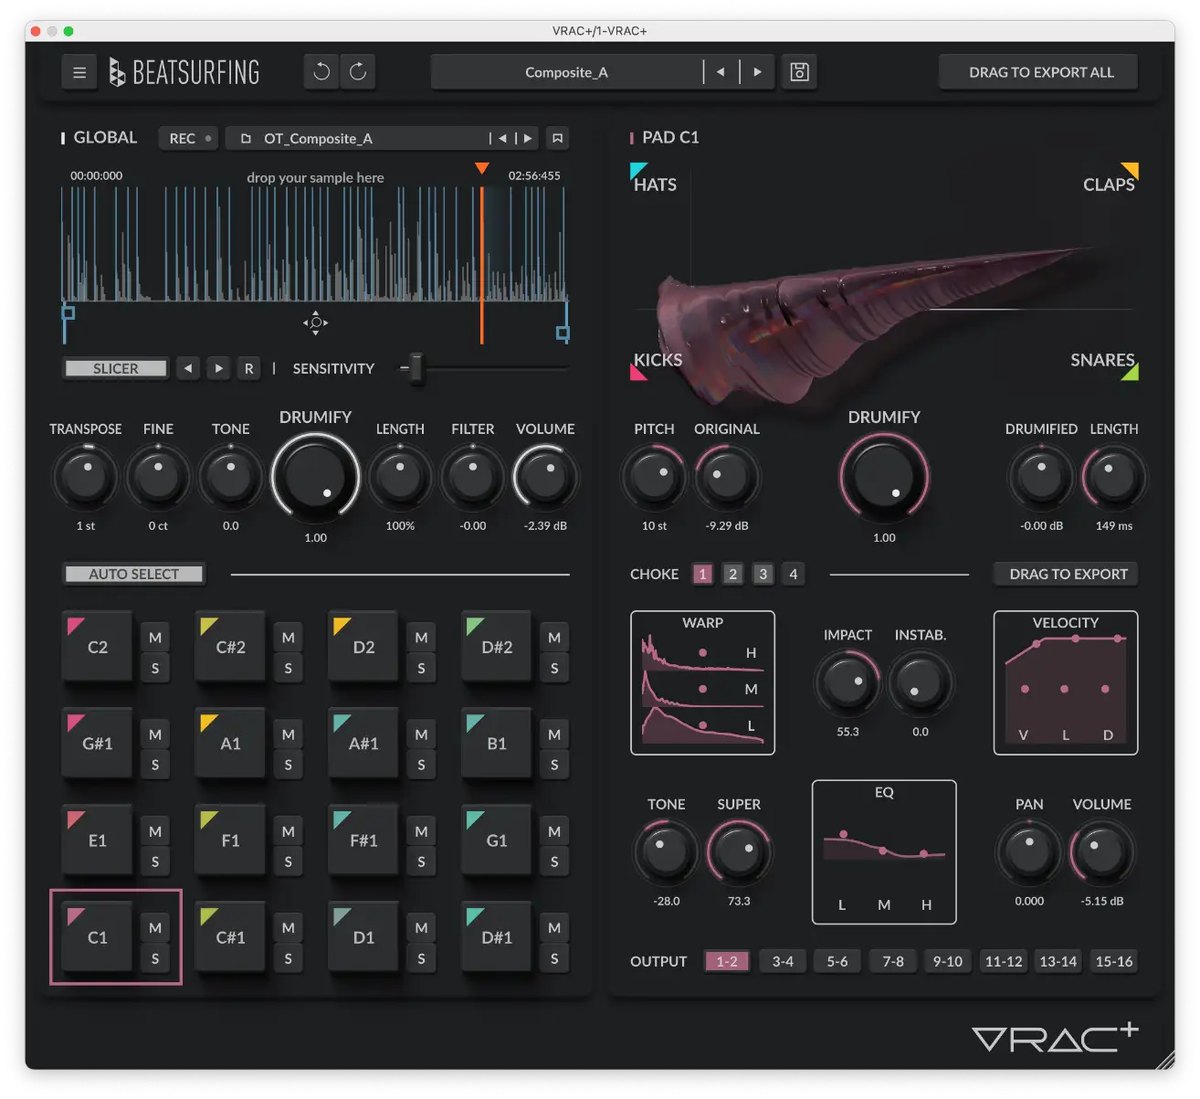
Task: Click the PAN knob
Action: [x=1029, y=852]
